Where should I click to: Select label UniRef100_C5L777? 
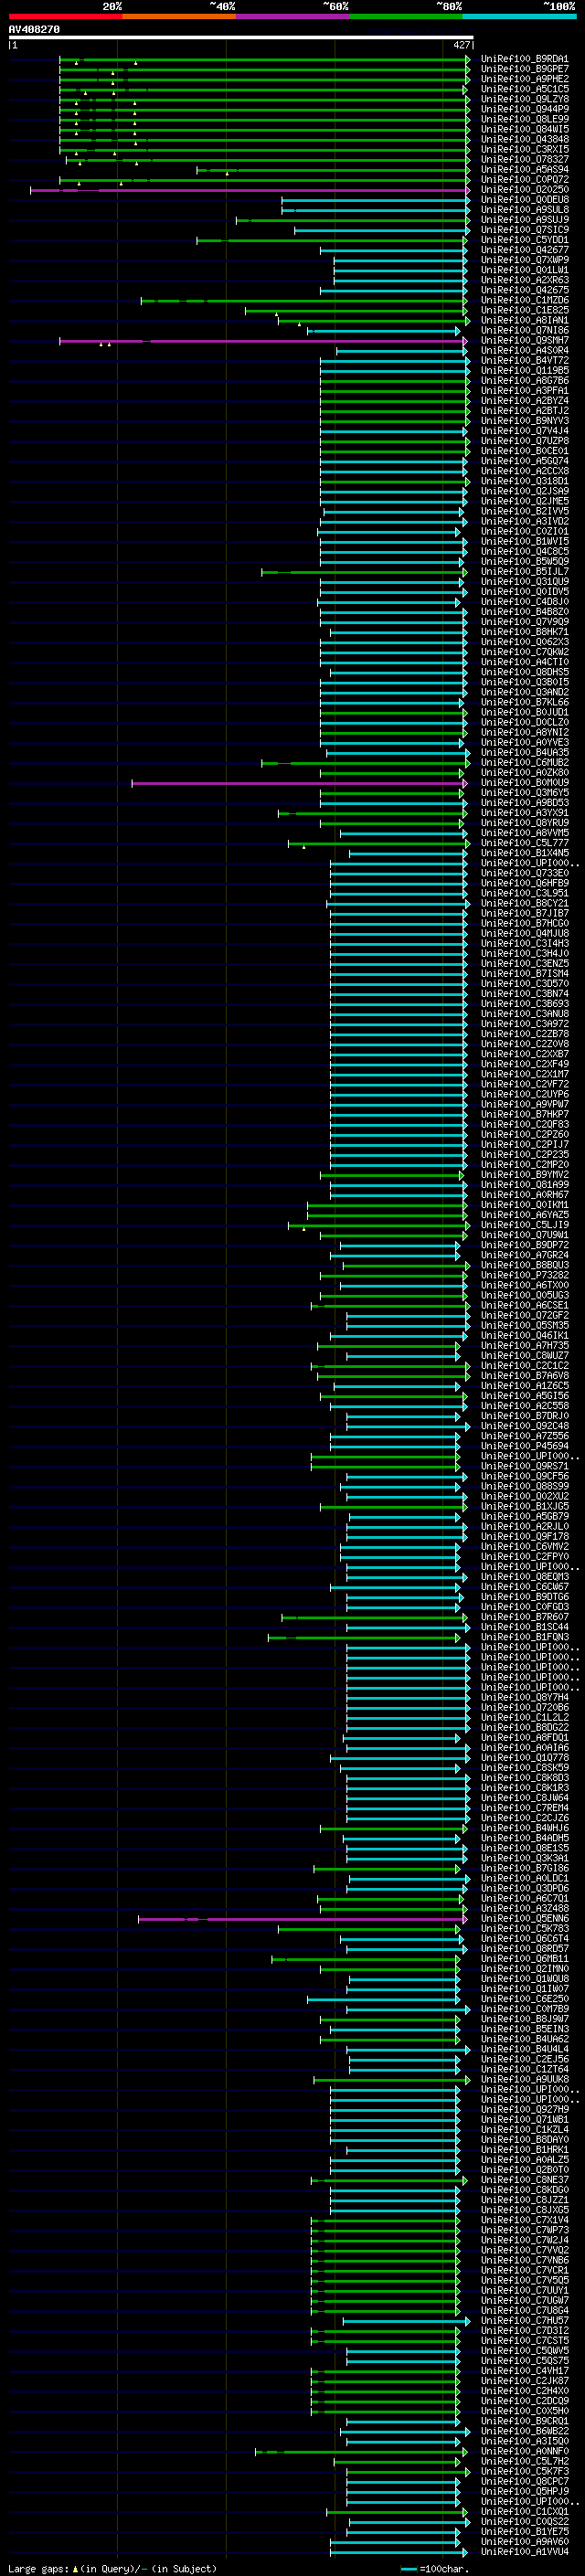click(x=524, y=843)
